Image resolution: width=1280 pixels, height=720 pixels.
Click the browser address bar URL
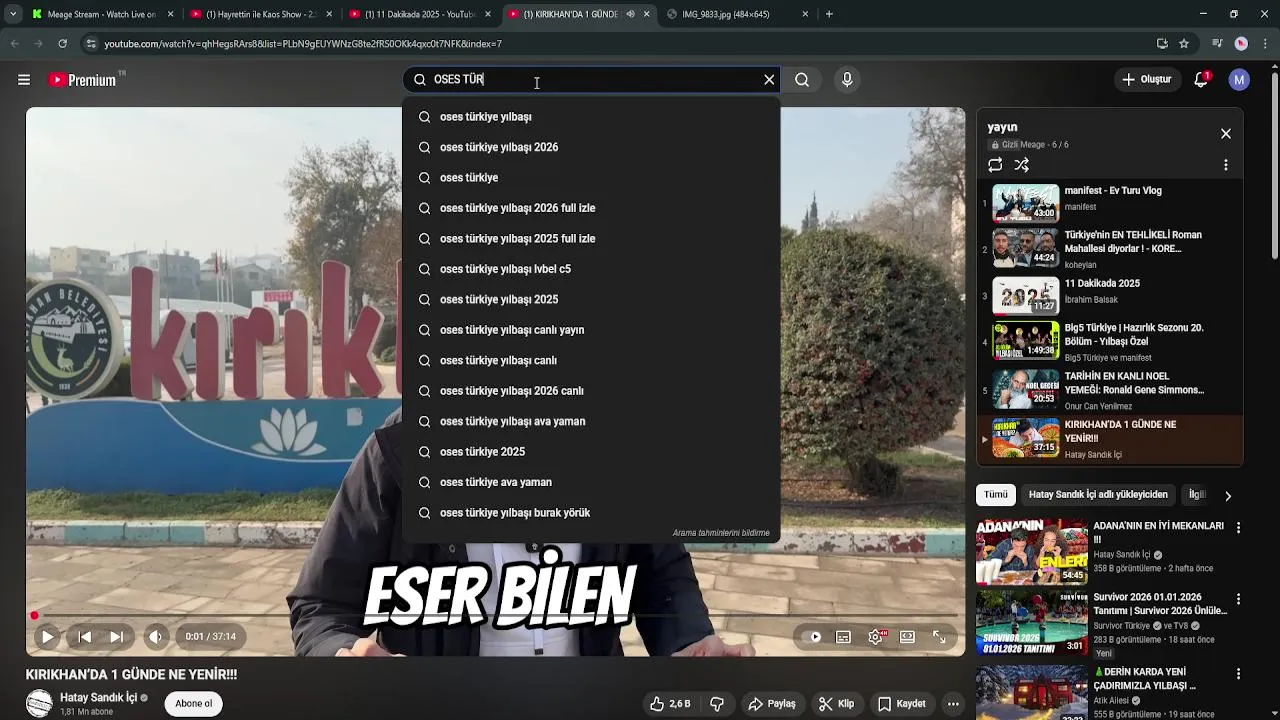(x=303, y=44)
